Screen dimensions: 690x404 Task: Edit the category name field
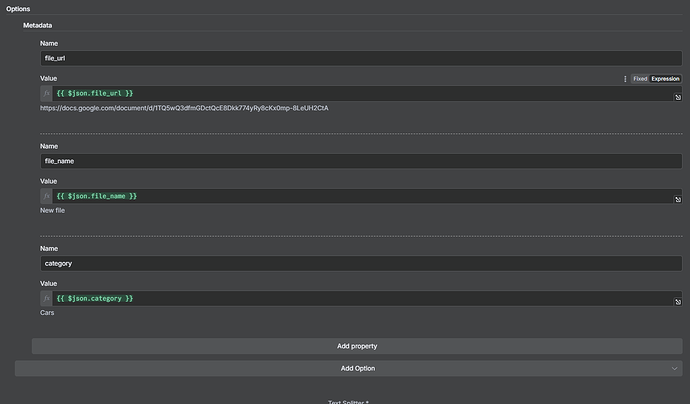pyautogui.click(x=361, y=263)
